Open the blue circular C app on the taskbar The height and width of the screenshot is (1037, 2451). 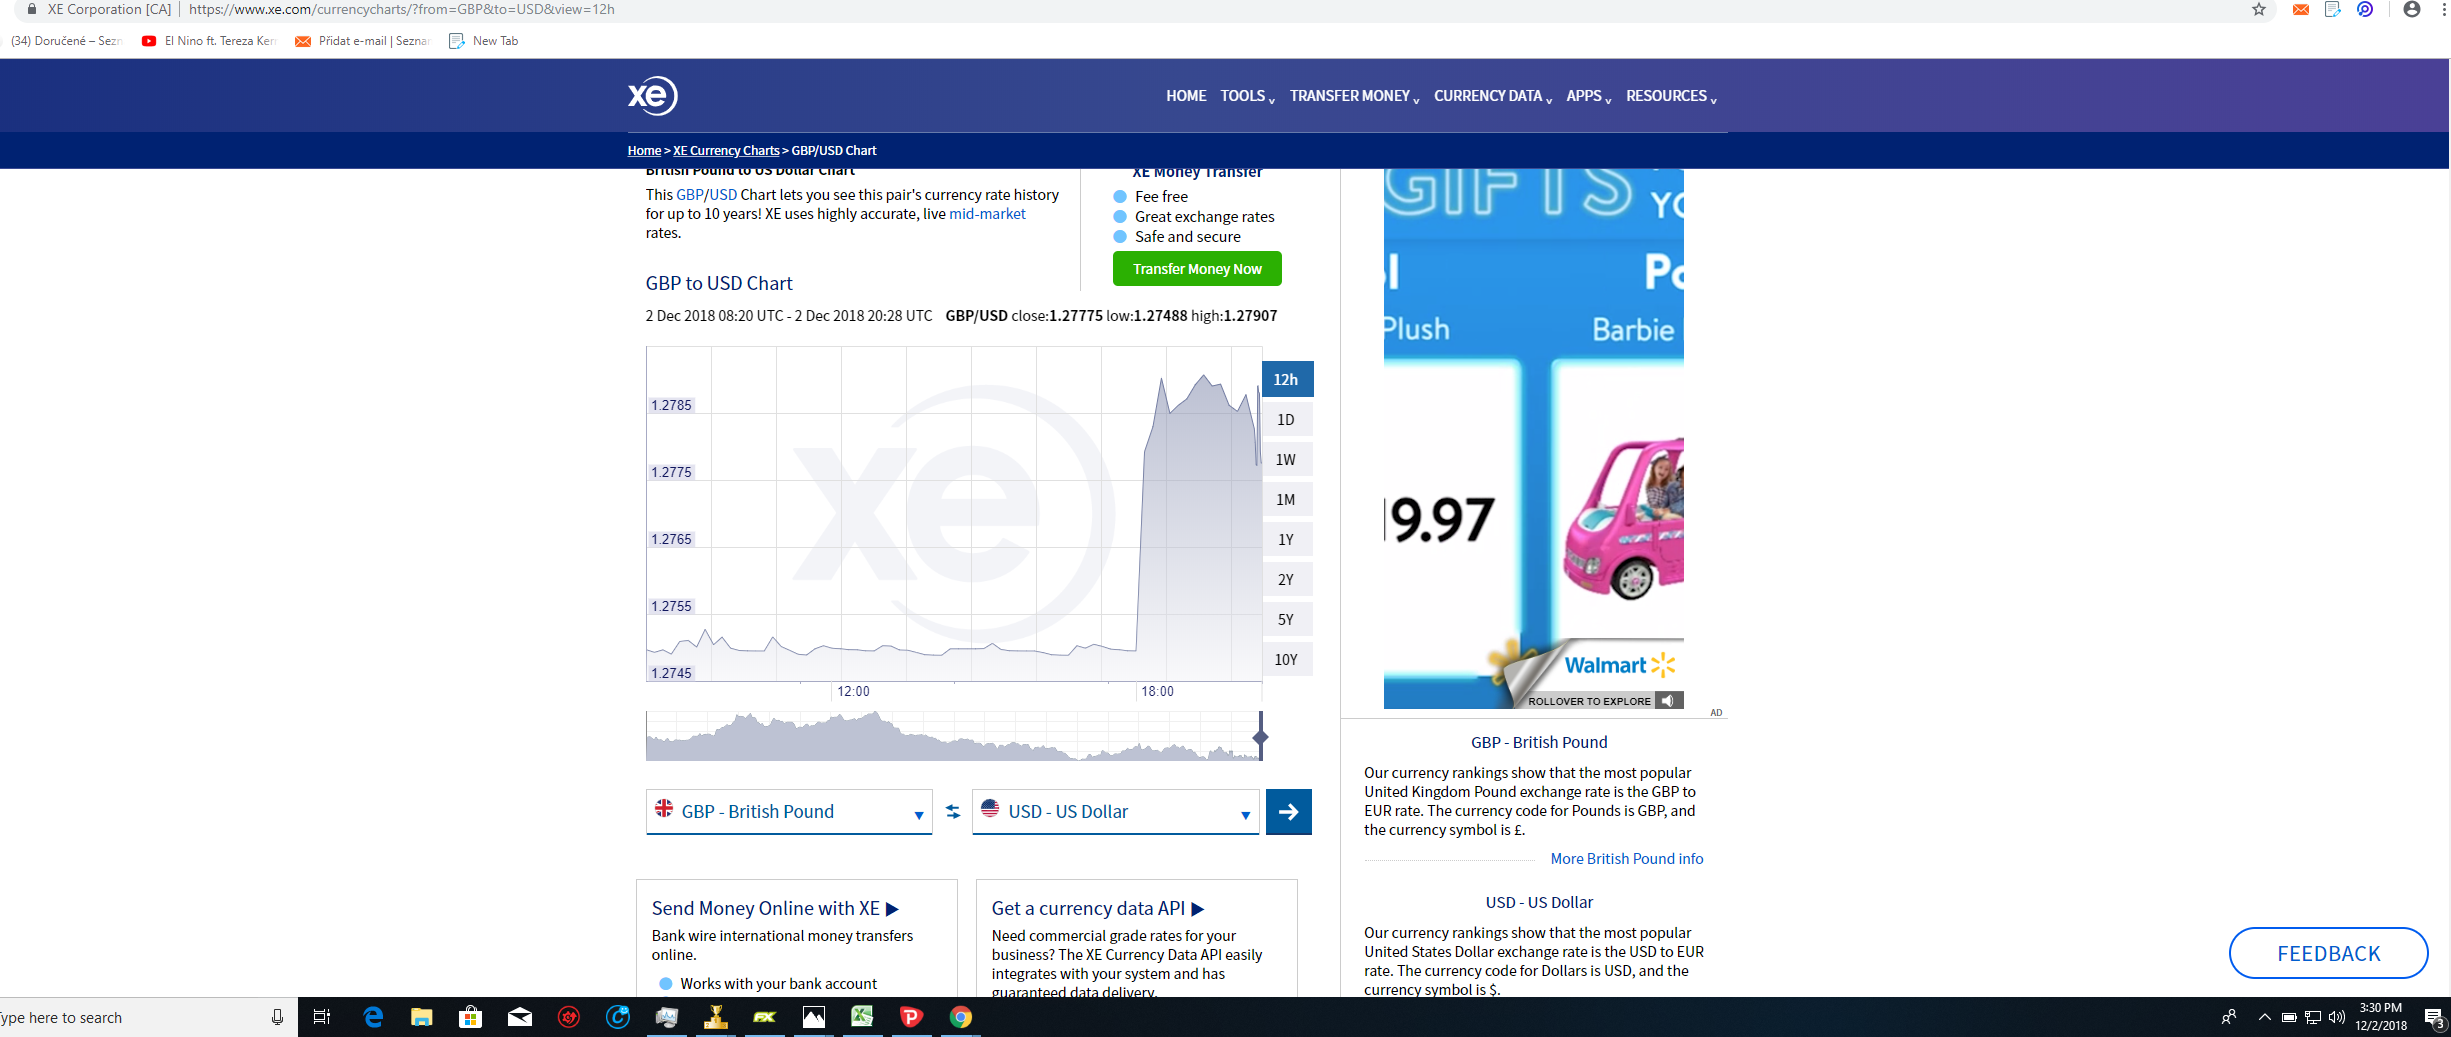618,1018
